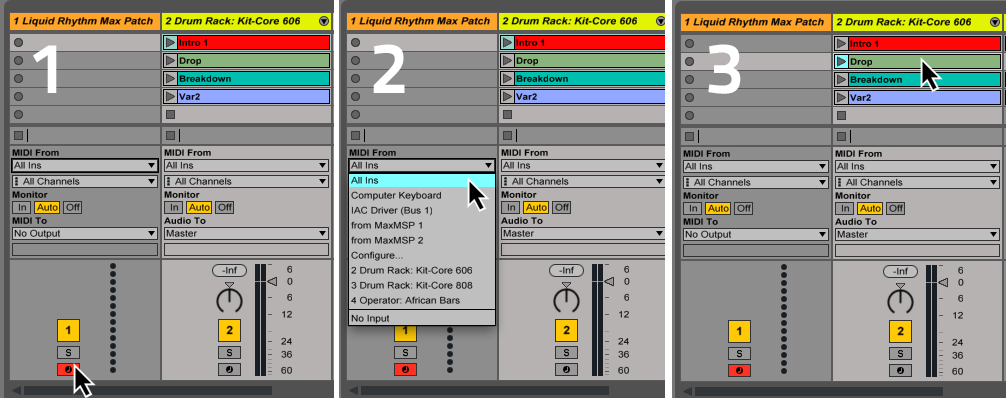Click the -Inf peak level display, panel 3
This screenshot has width=1006, height=398.
900,272
